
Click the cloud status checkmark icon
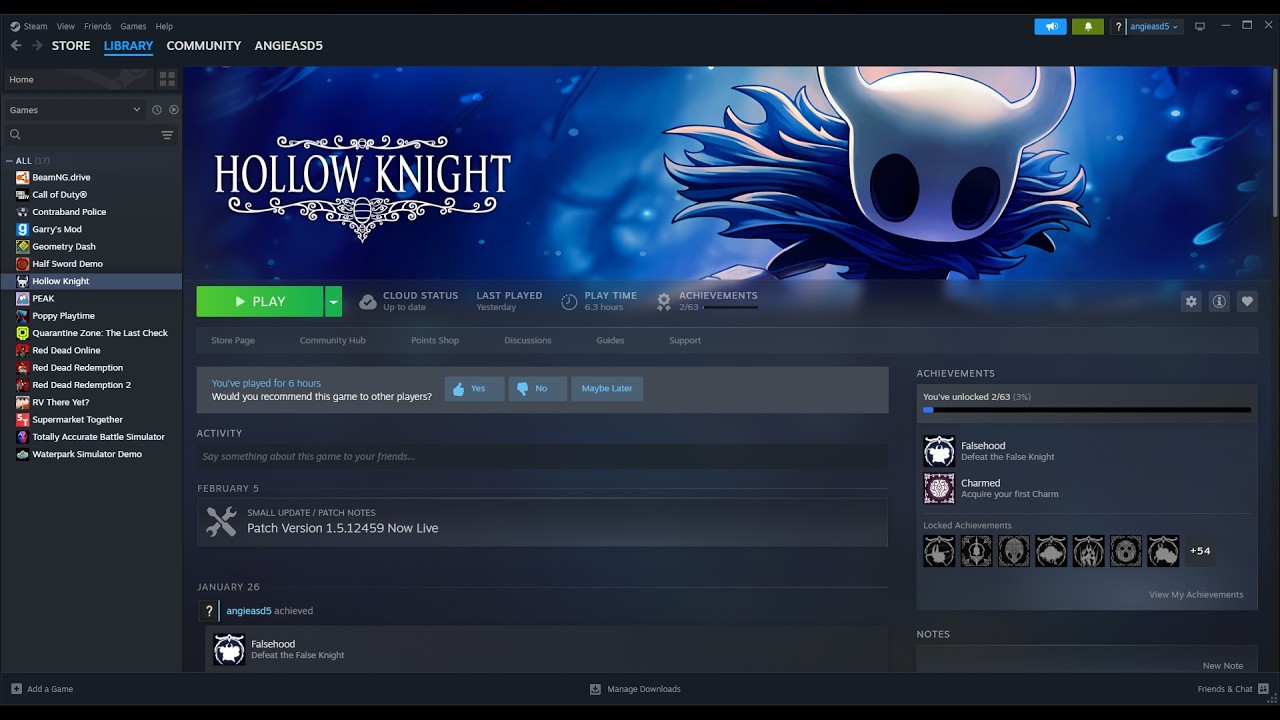click(368, 301)
